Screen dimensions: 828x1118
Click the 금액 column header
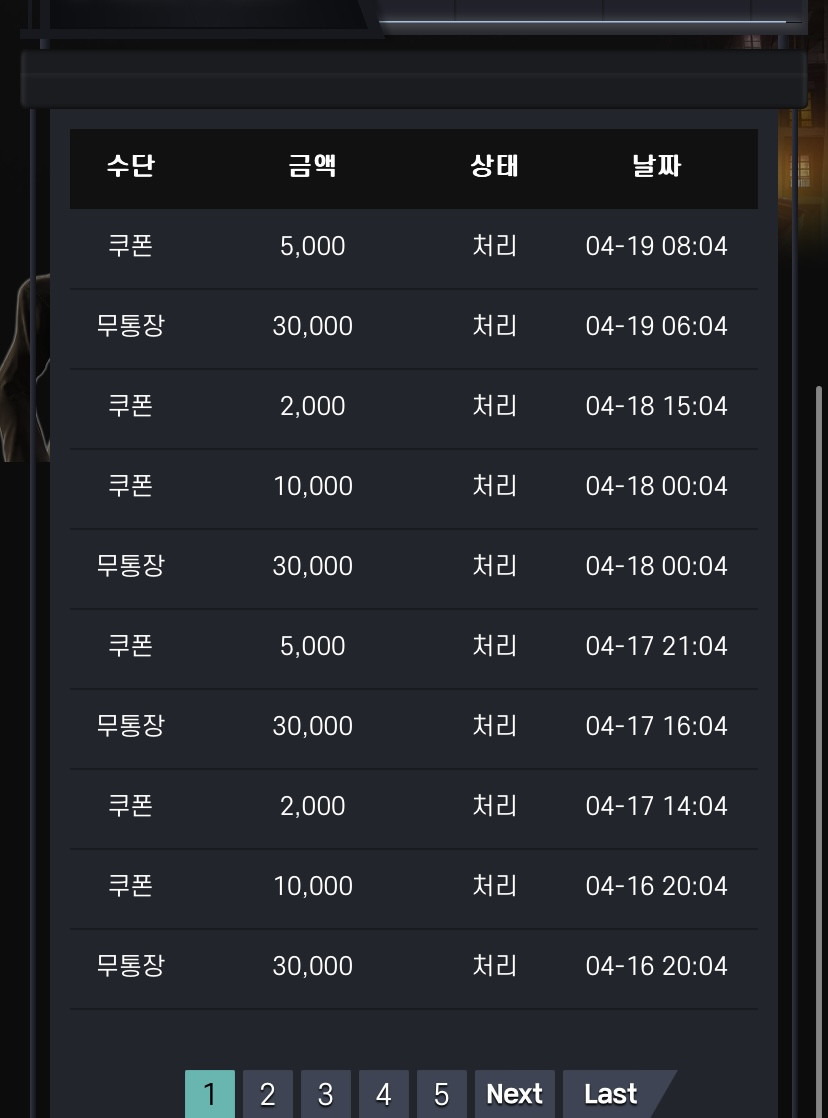click(x=312, y=166)
